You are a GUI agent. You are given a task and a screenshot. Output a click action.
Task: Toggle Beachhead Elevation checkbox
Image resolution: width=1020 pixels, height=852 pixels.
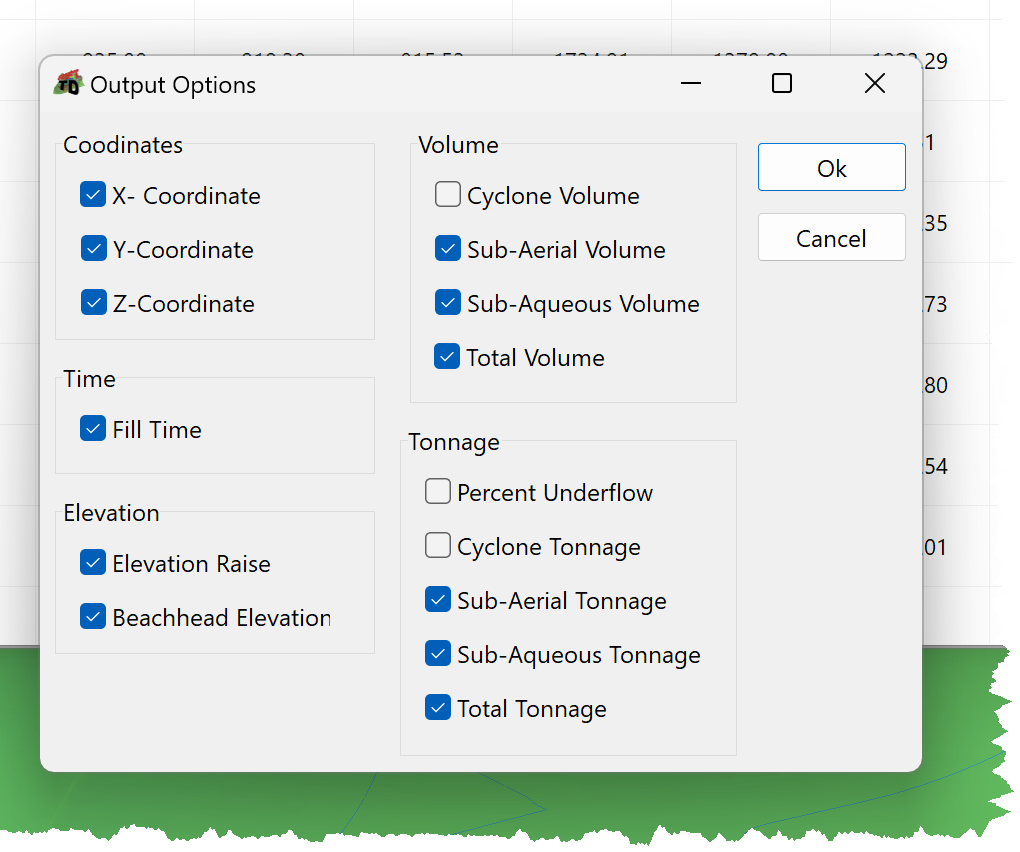(93, 617)
